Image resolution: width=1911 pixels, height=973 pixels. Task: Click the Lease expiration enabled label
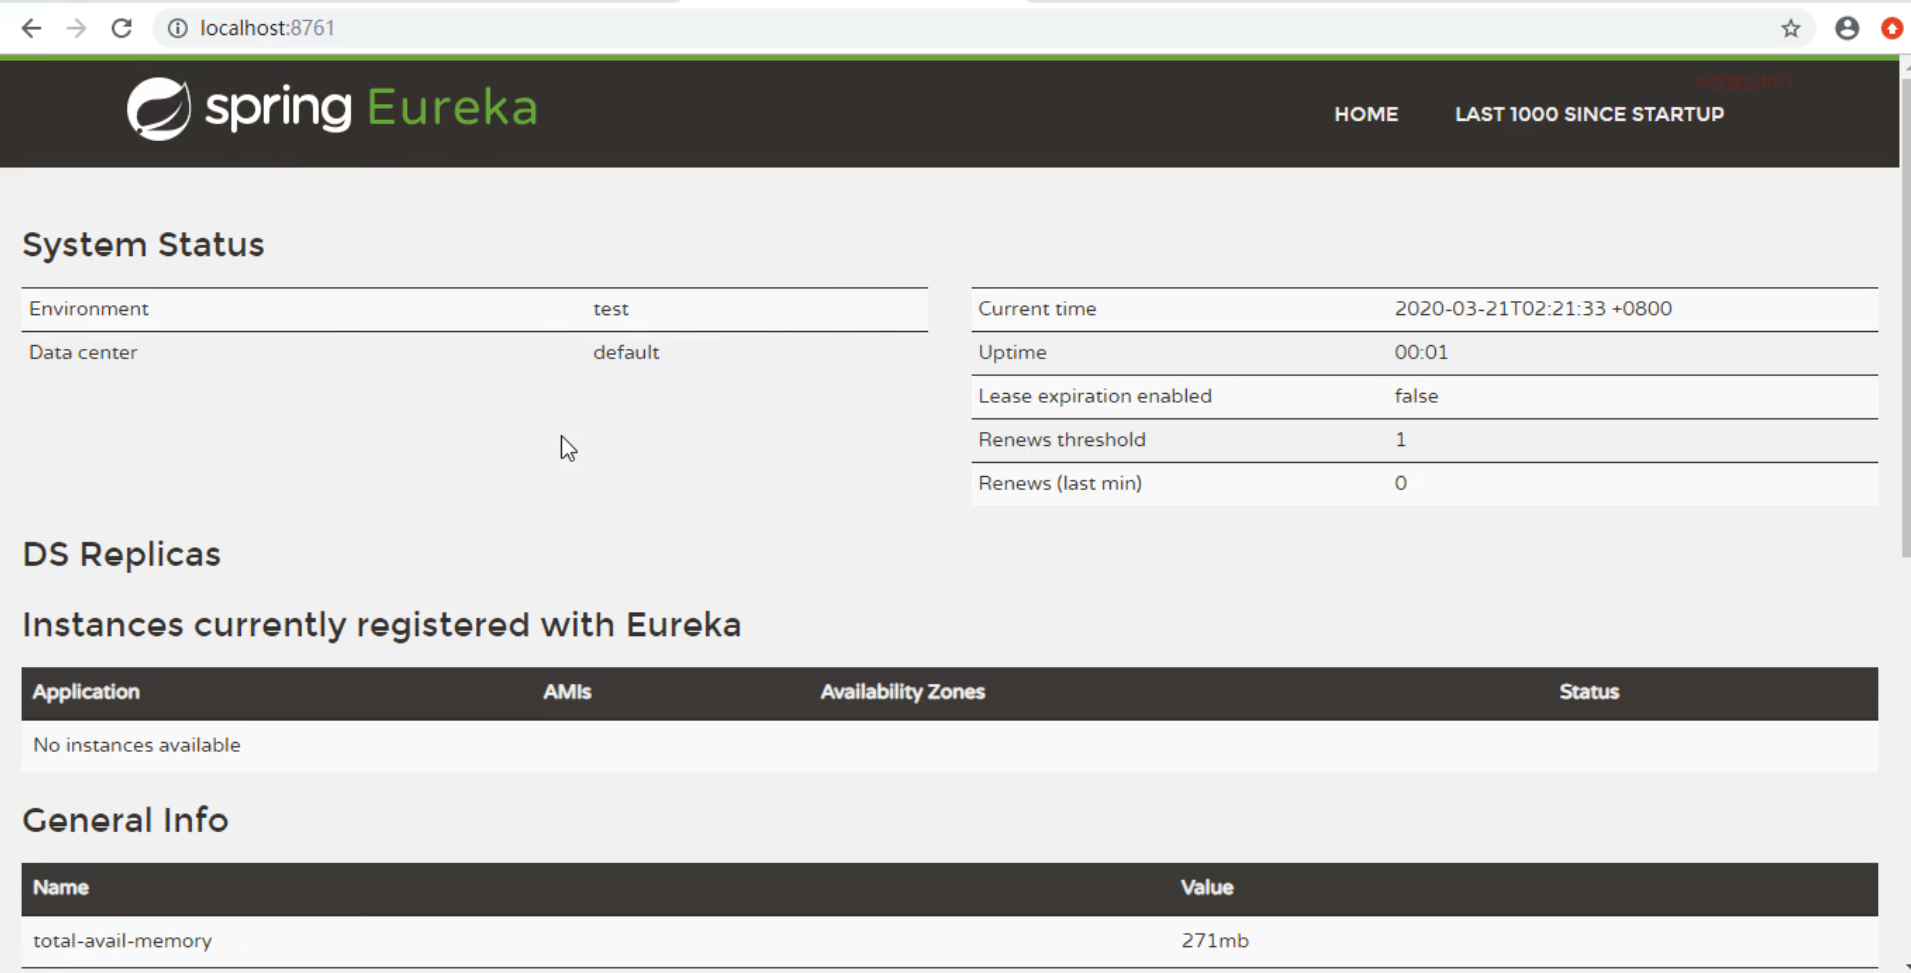point(1095,396)
